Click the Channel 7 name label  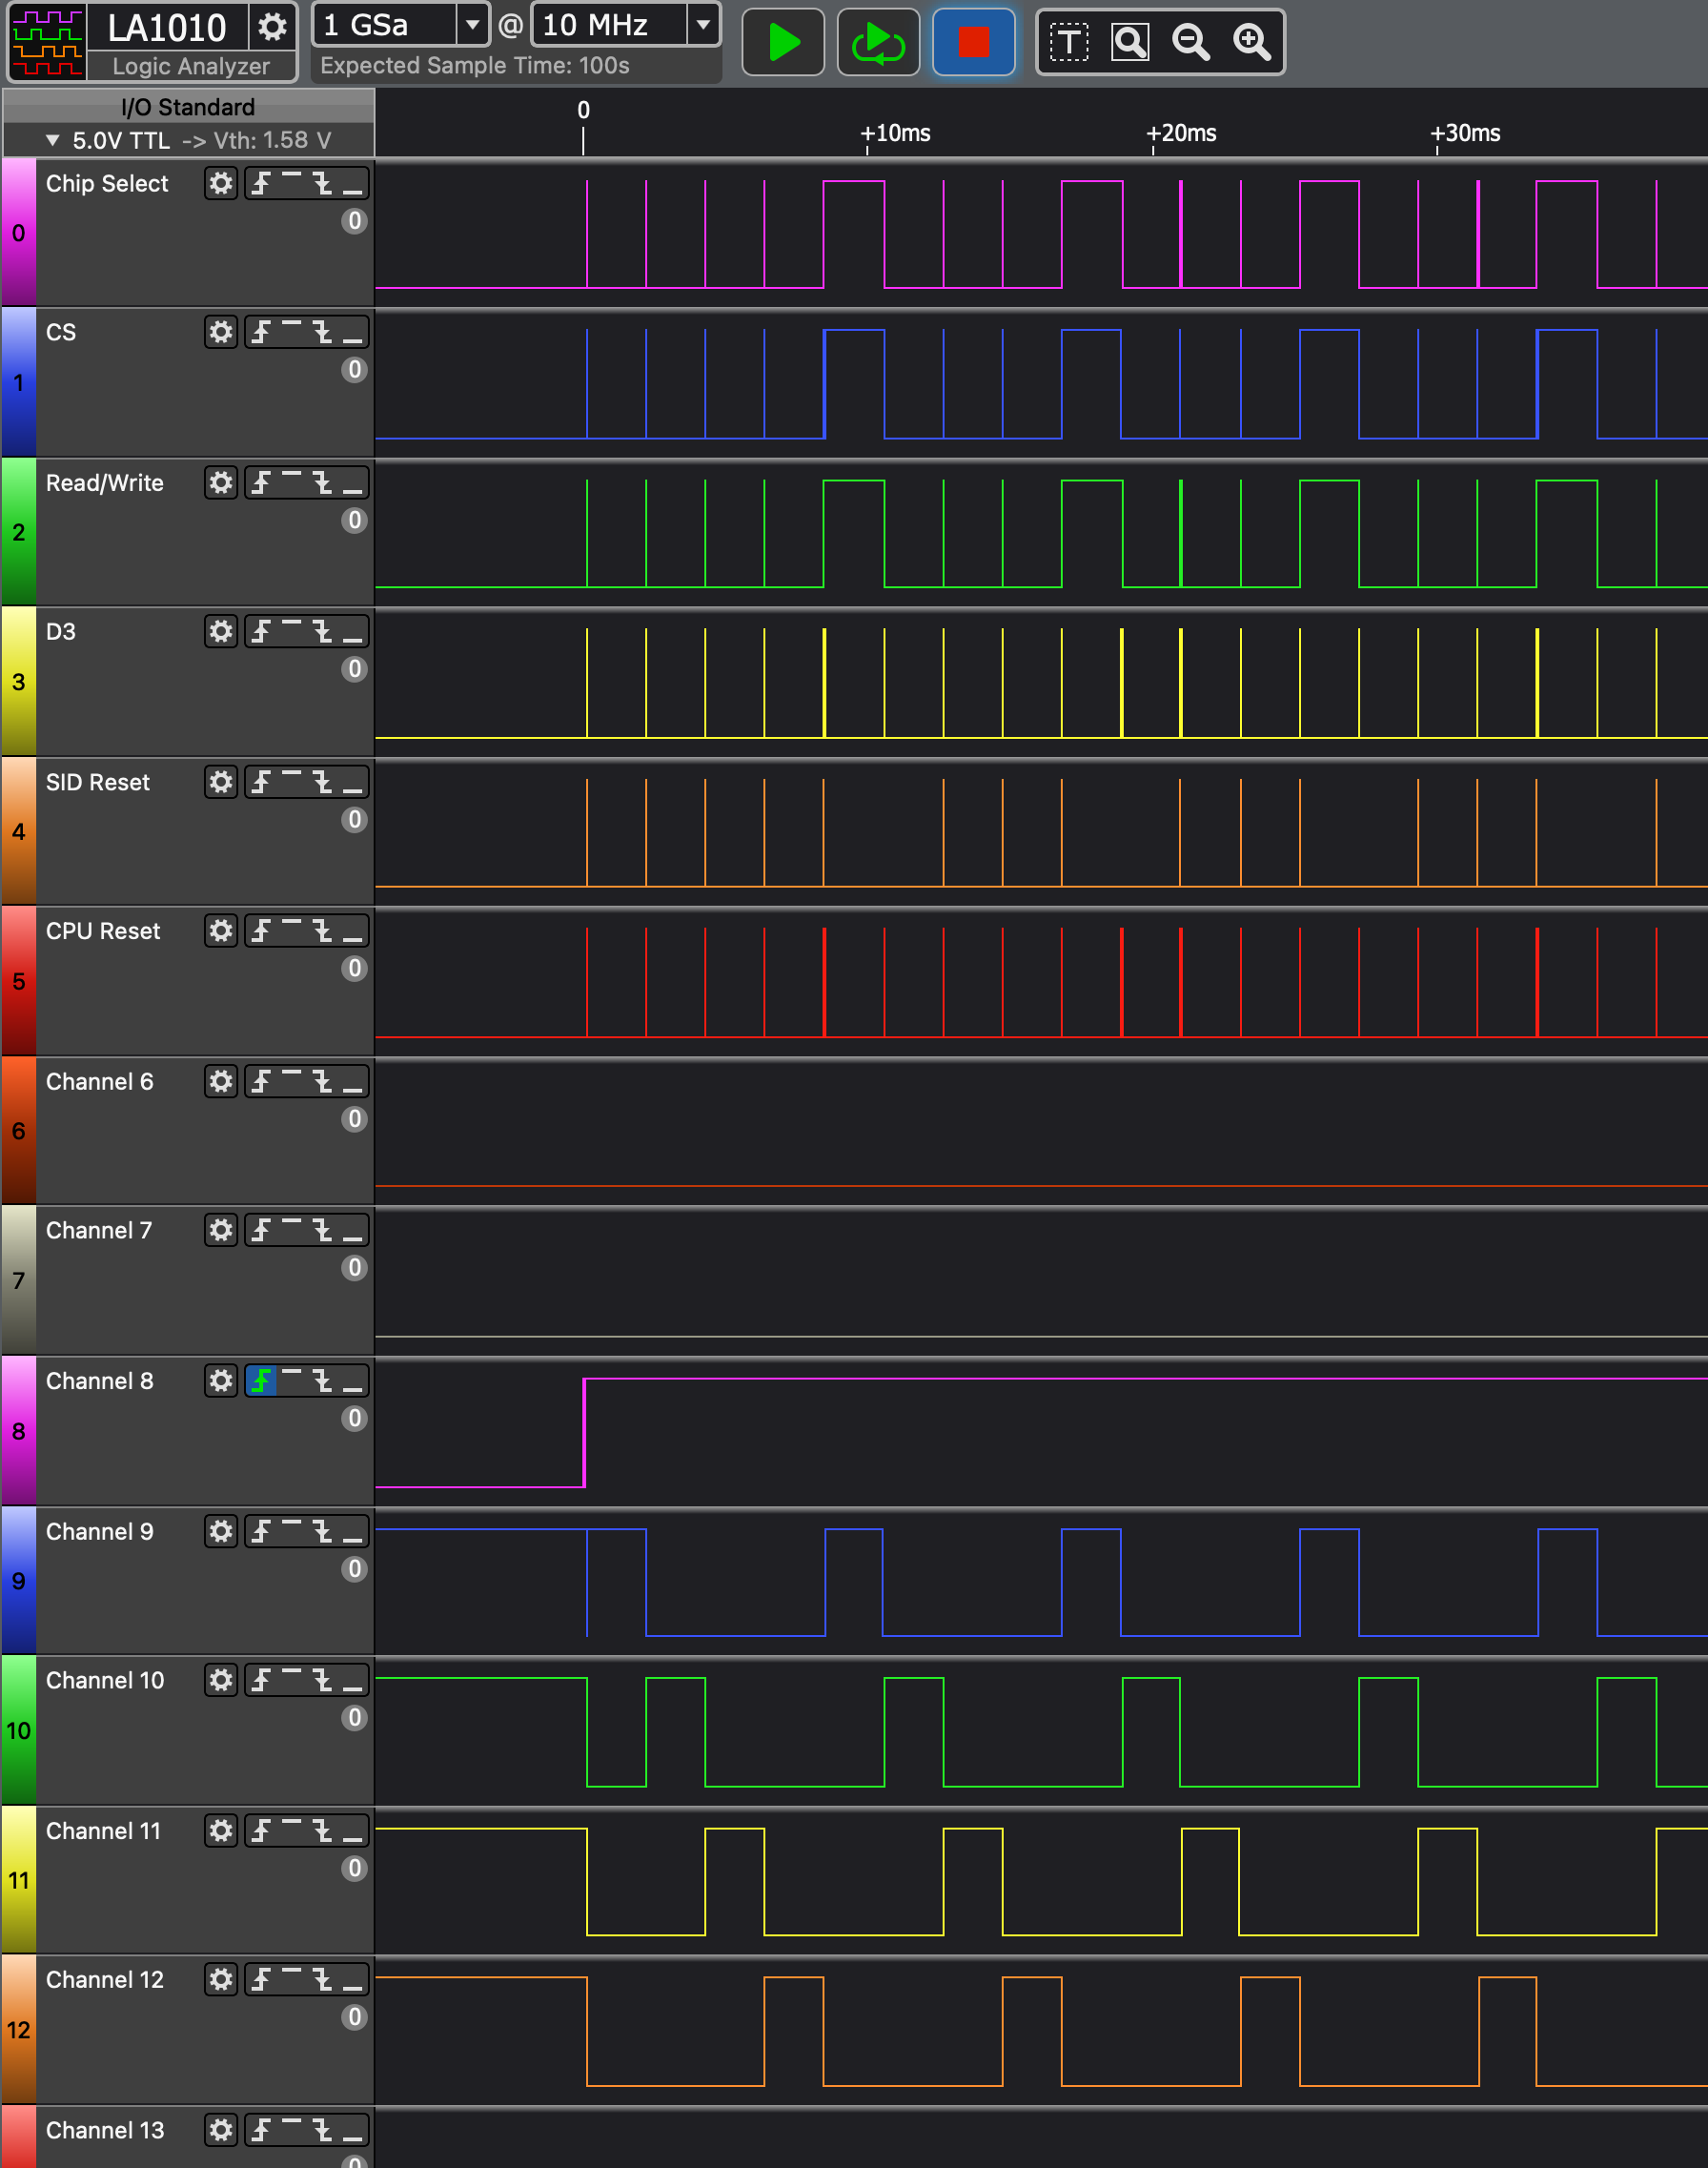[99, 1230]
